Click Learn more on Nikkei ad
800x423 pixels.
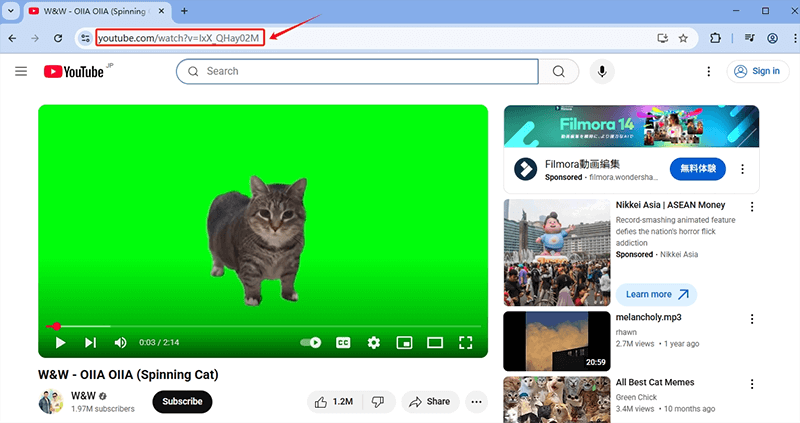click(x=656, y=294)
